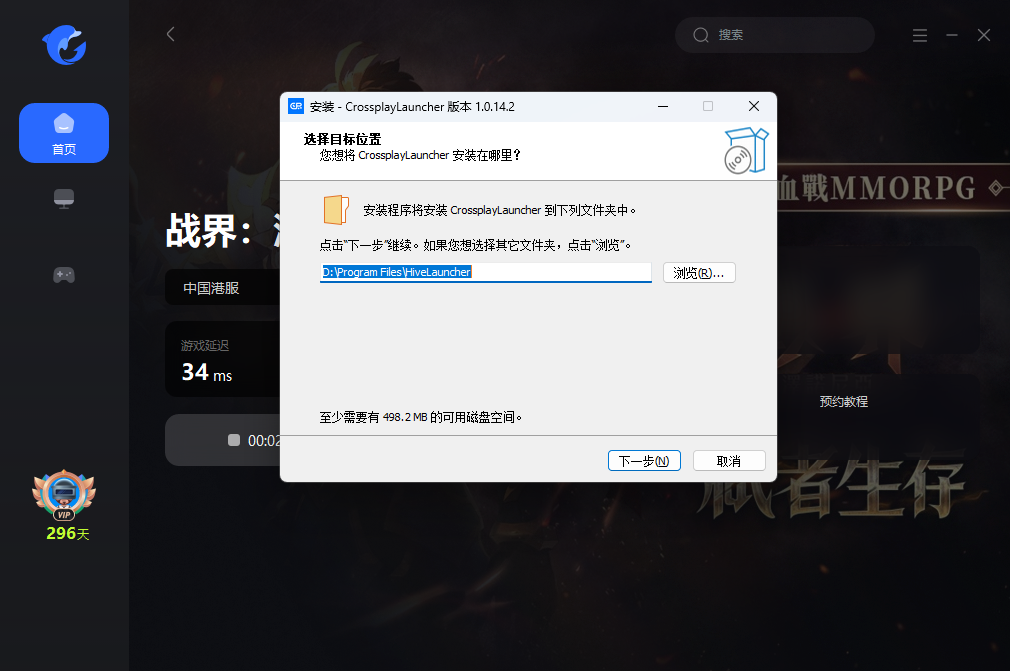
Task: Go back using the left chevron arrow
Action: click(171, 34)
